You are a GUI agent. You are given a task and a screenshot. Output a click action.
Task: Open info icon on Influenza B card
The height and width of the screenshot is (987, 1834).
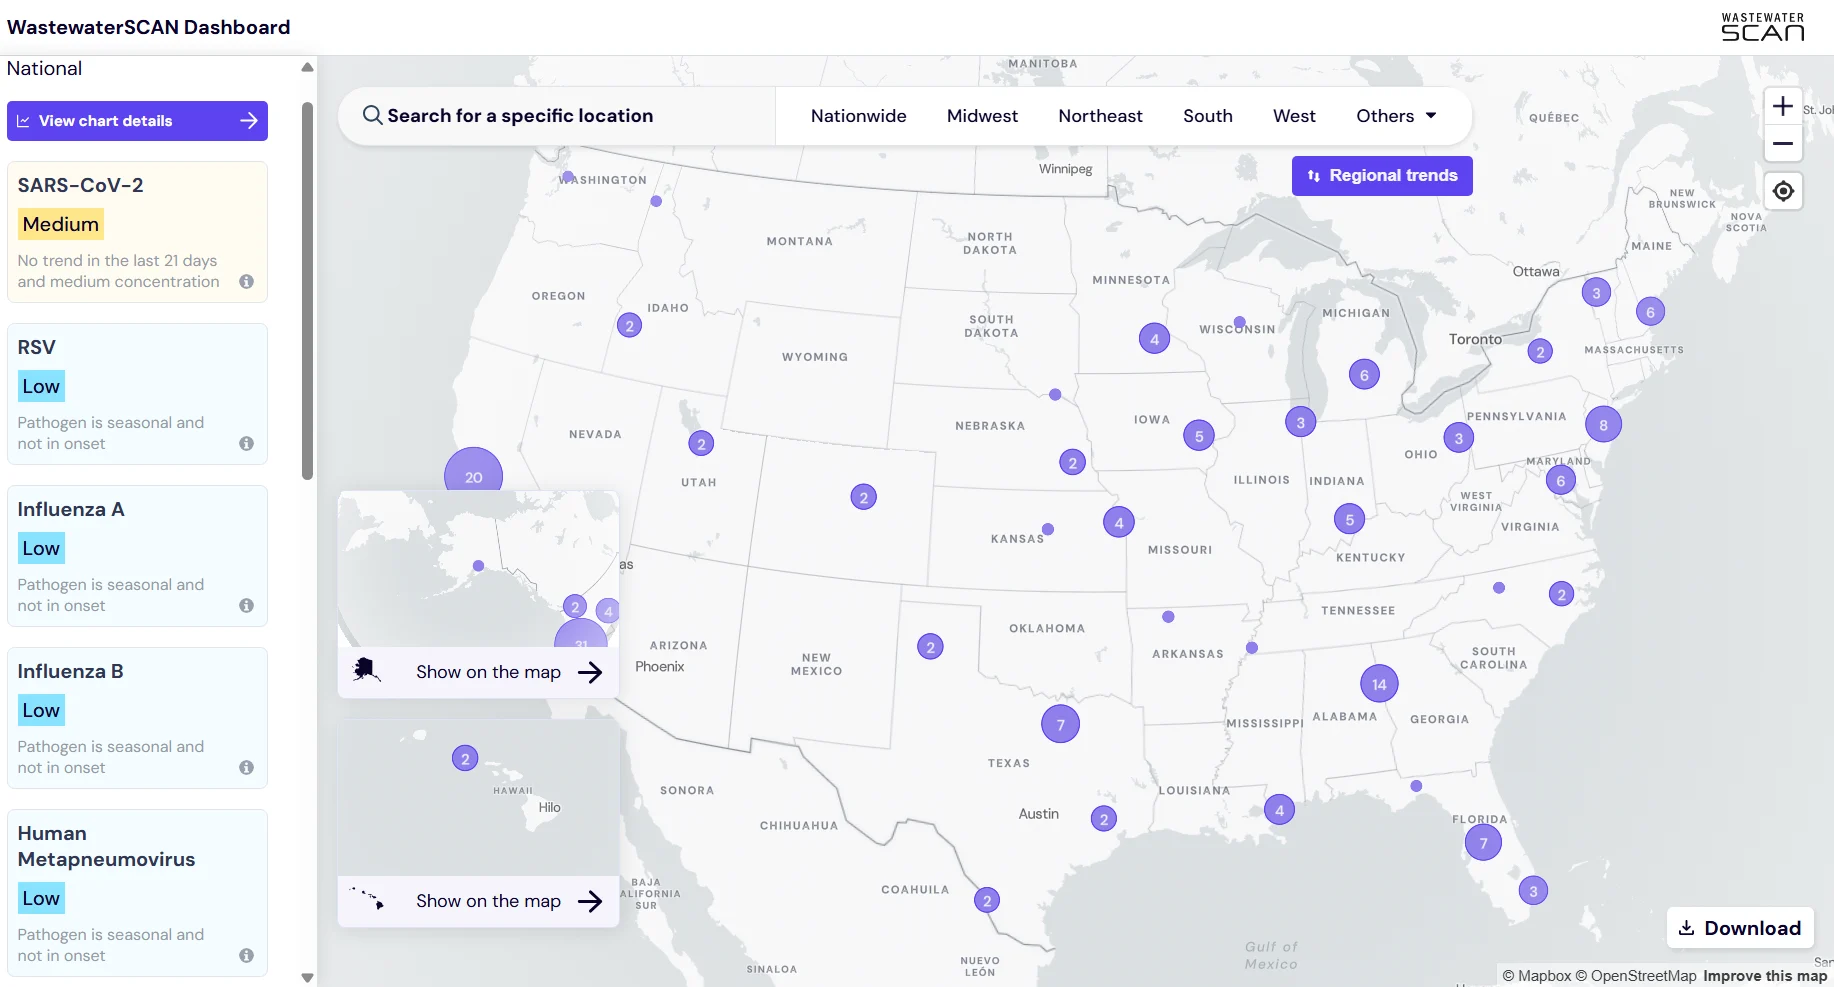246,768
